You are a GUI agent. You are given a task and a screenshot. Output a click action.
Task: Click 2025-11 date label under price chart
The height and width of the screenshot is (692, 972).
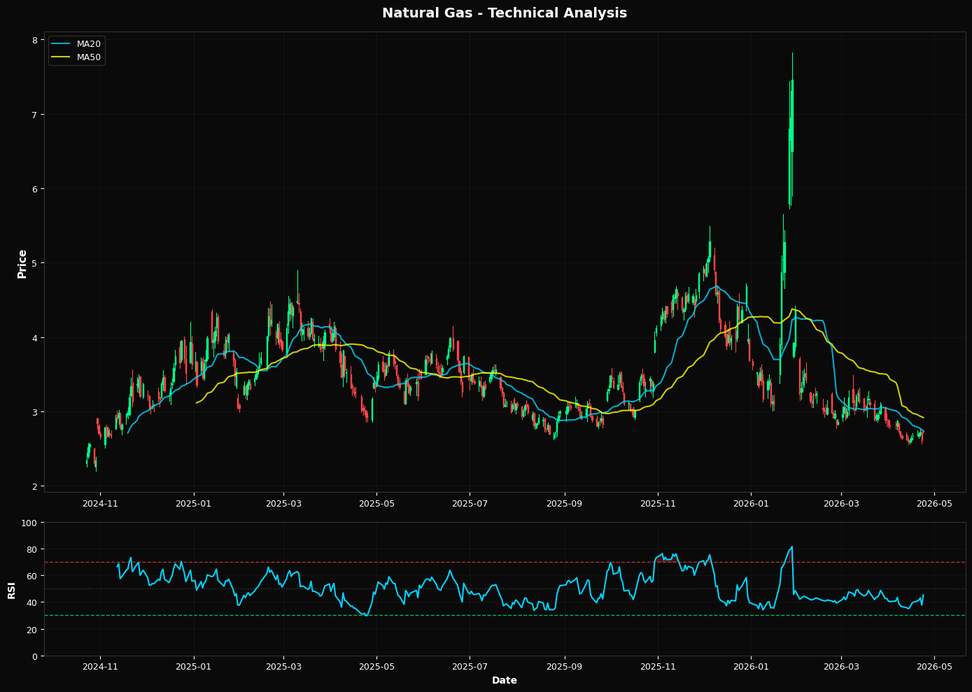[658, 503]
